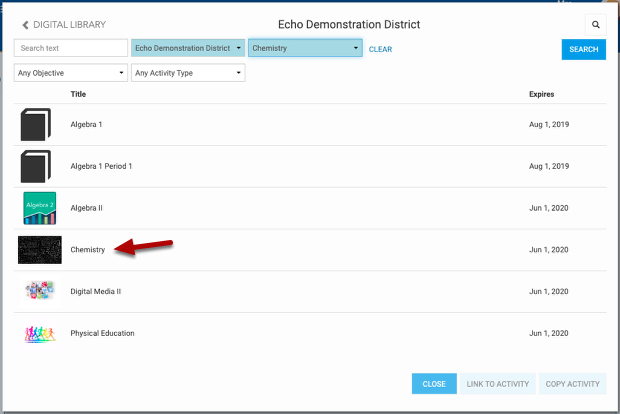Open the Any Activity Type dropdown
Image resolution: width=620 pixels, height=414 pixels.
coord(188,73)
